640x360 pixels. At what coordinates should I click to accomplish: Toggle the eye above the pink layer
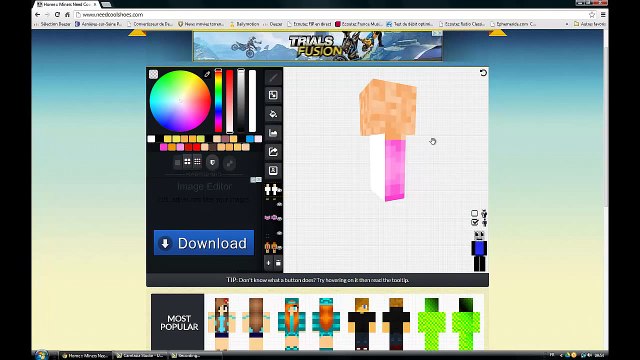(280, 204)
